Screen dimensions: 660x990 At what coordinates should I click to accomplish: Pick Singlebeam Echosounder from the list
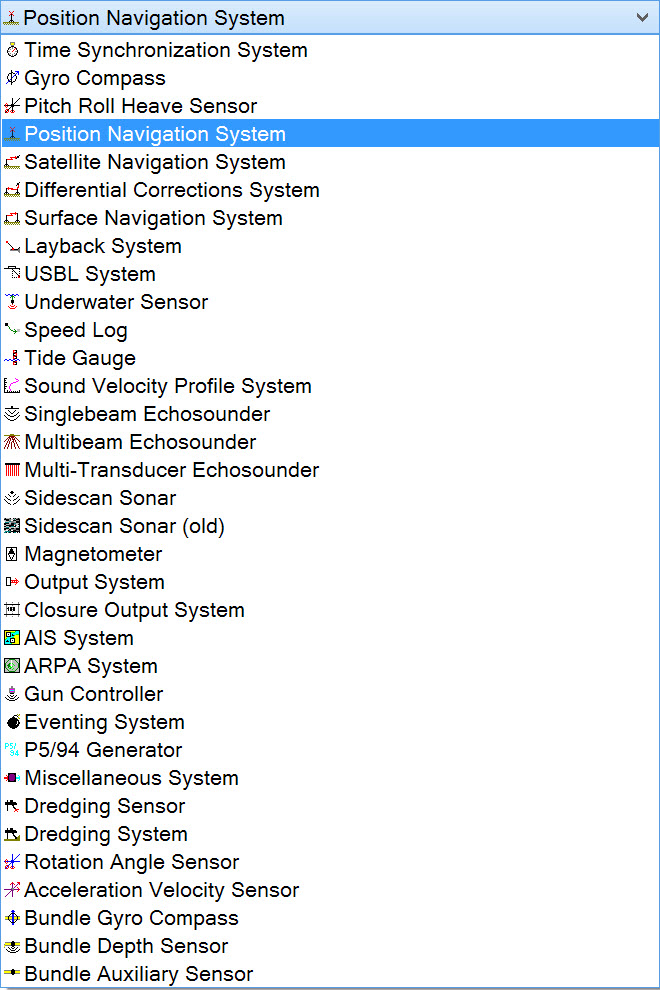click(x=147, y=414)
